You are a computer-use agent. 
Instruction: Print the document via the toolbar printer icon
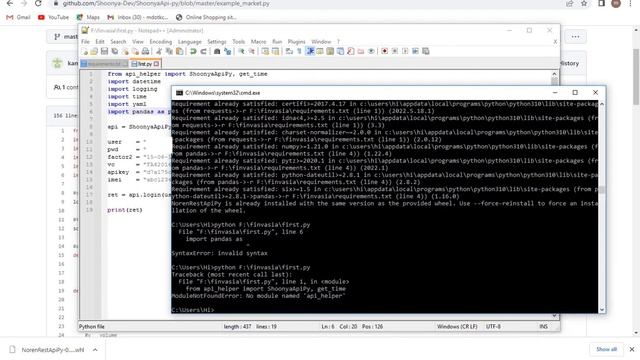point(145,51)
